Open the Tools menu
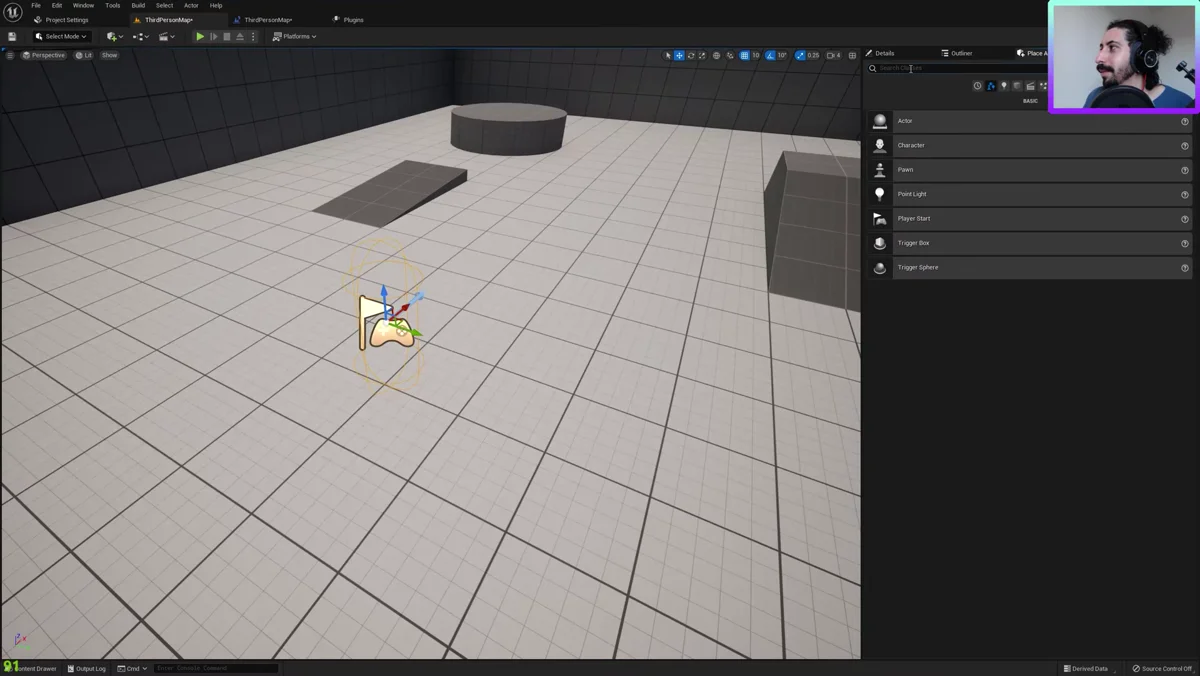Viewport: 1200px width, 676px height. pos(113,5)
